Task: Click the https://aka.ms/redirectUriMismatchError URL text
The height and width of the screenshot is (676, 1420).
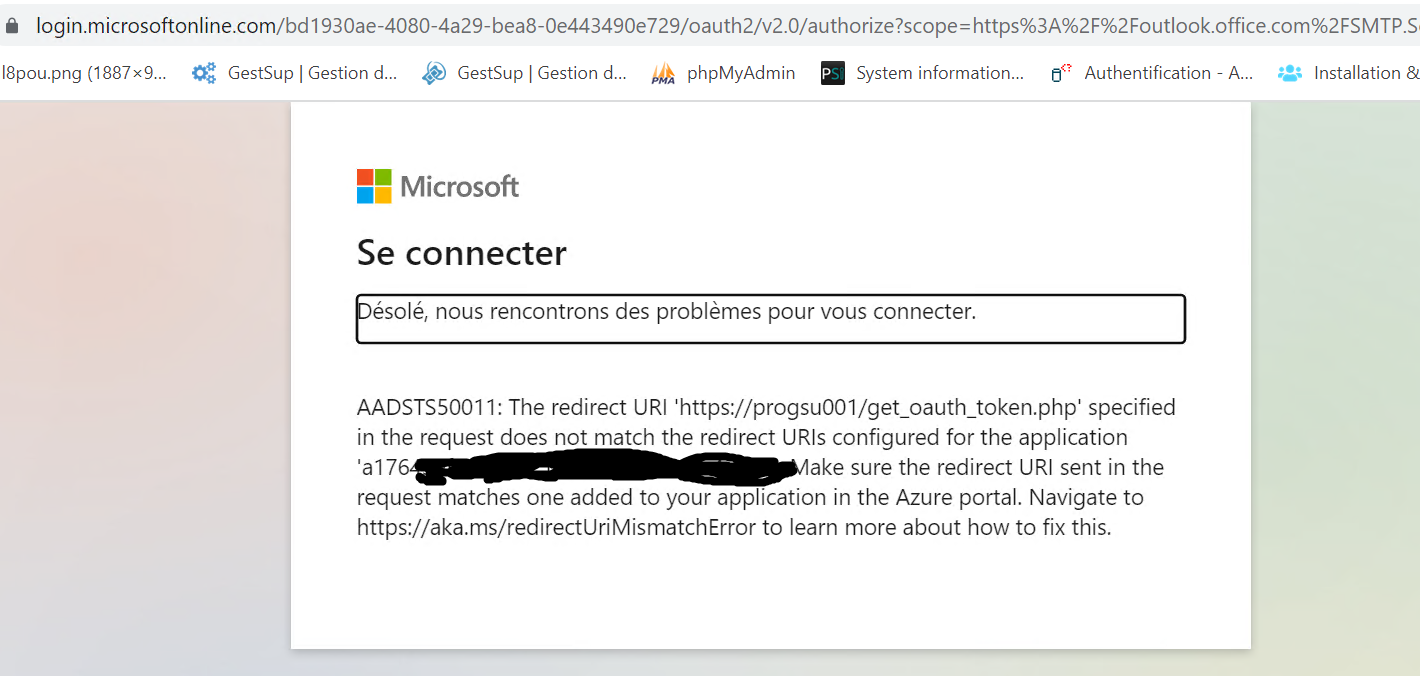Action: tap(556, 528)
